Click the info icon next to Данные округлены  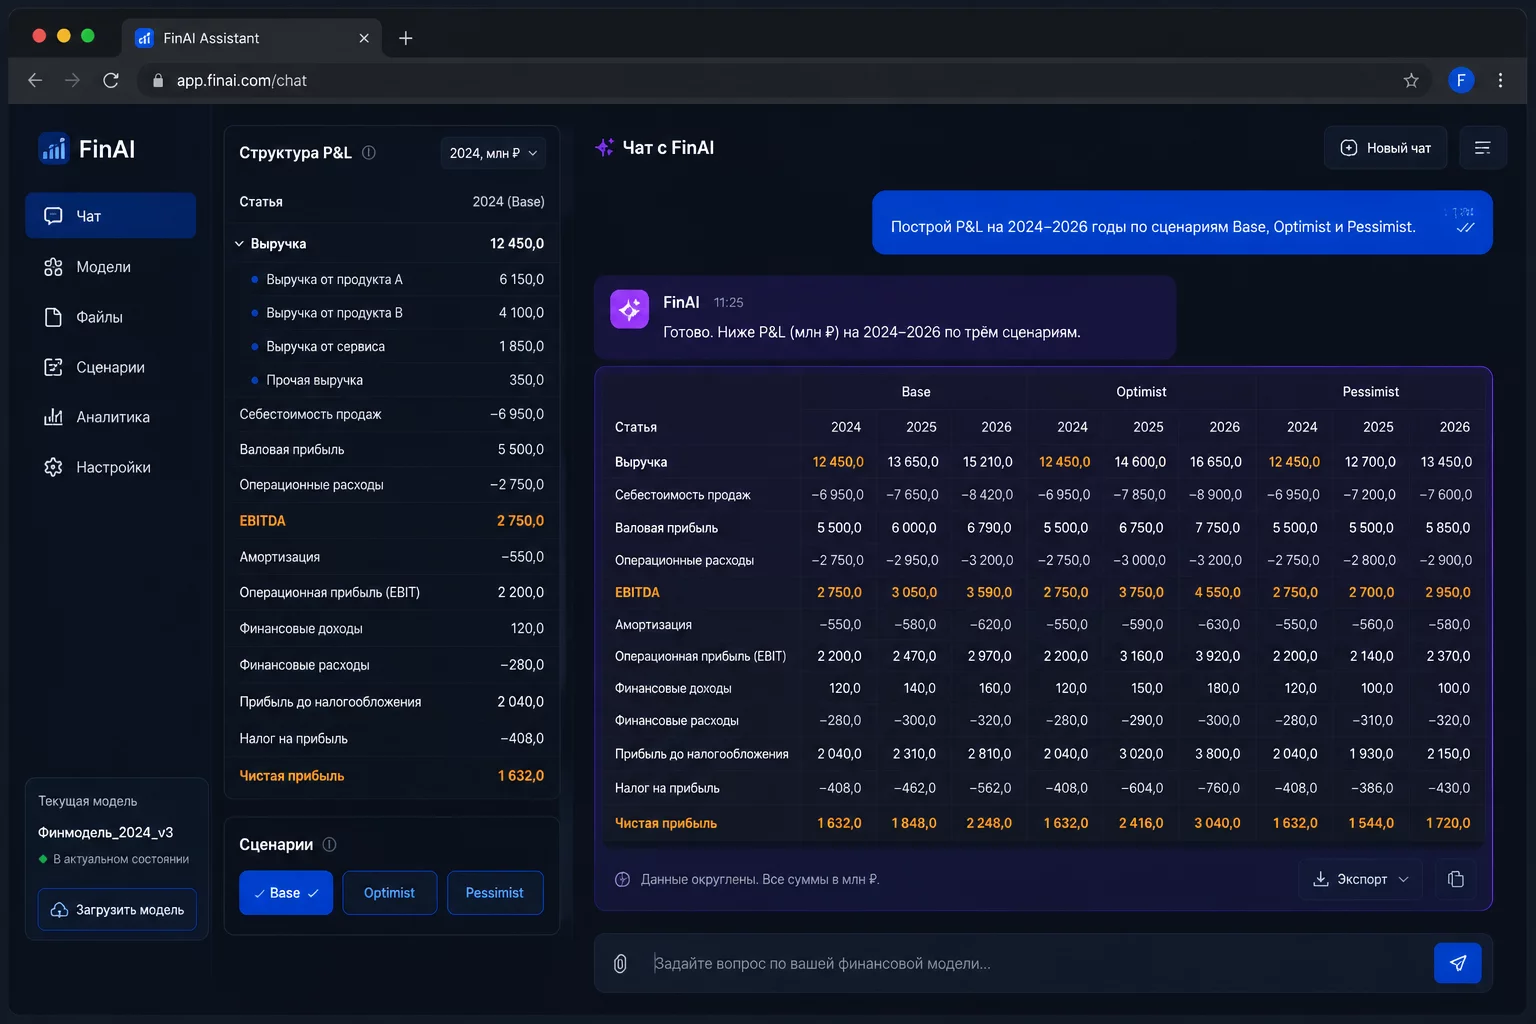[x=622, y=880]
